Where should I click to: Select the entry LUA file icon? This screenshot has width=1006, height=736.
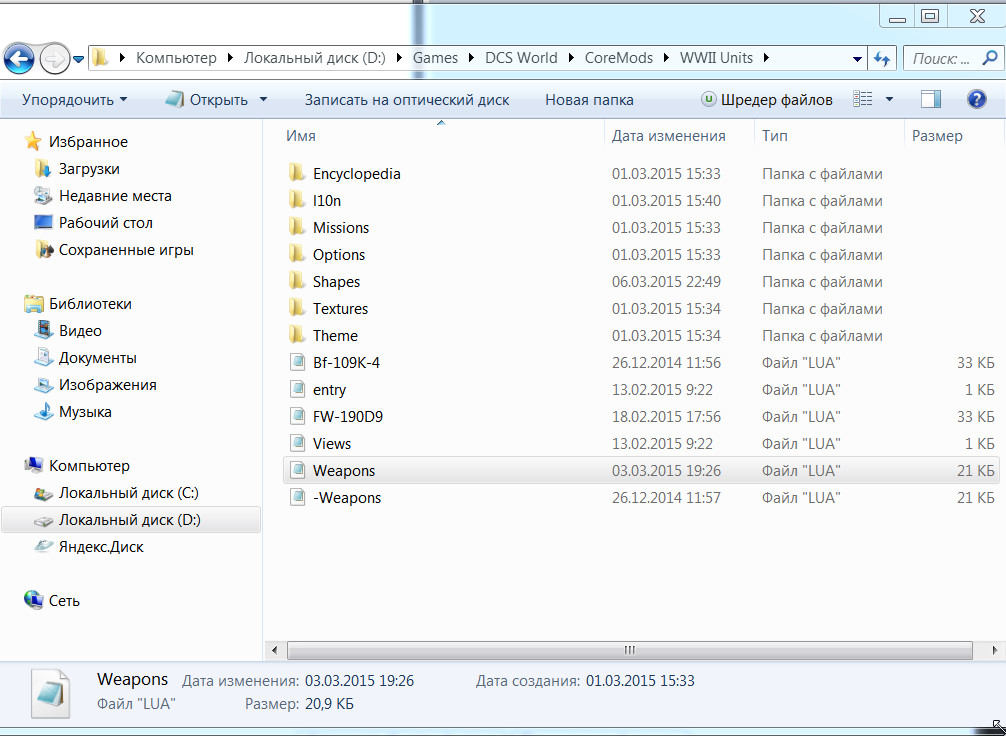coord(297,389)
